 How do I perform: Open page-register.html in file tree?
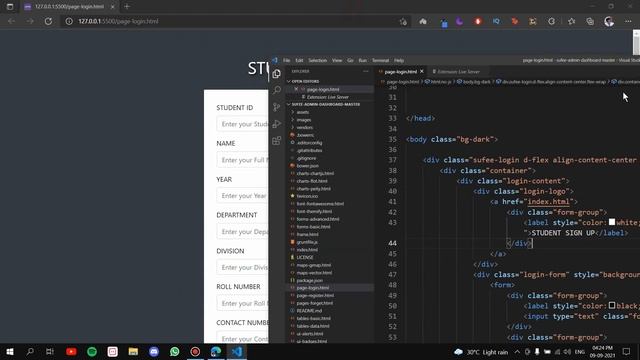click(x=315, y=296)
